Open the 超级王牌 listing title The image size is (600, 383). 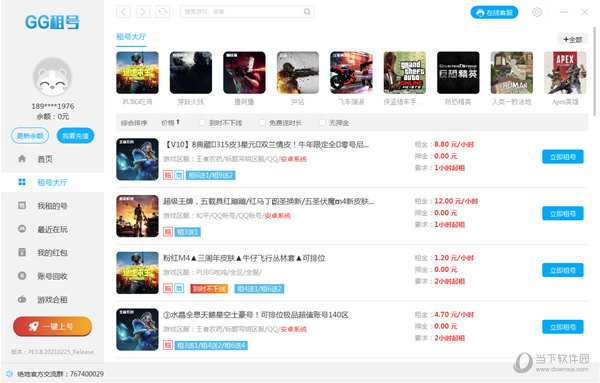(x=269, y=201)
